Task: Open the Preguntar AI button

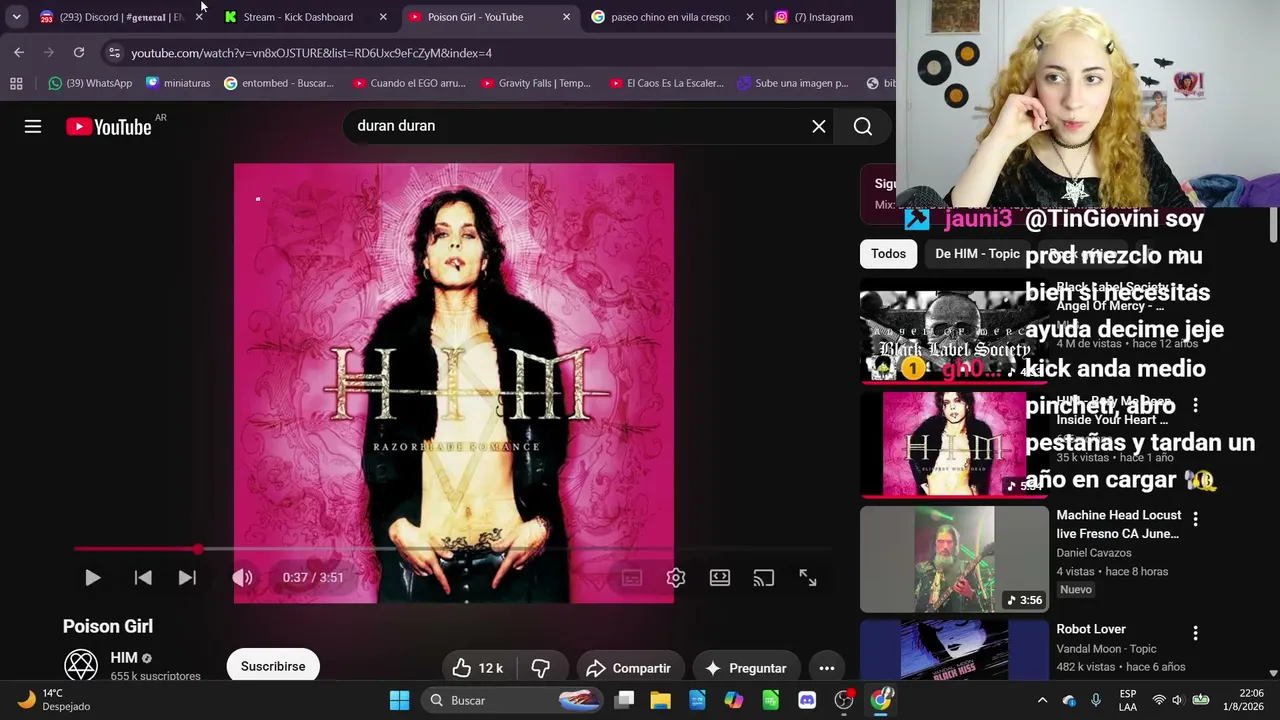Action: pyautogui.click(x=745, y=668)
